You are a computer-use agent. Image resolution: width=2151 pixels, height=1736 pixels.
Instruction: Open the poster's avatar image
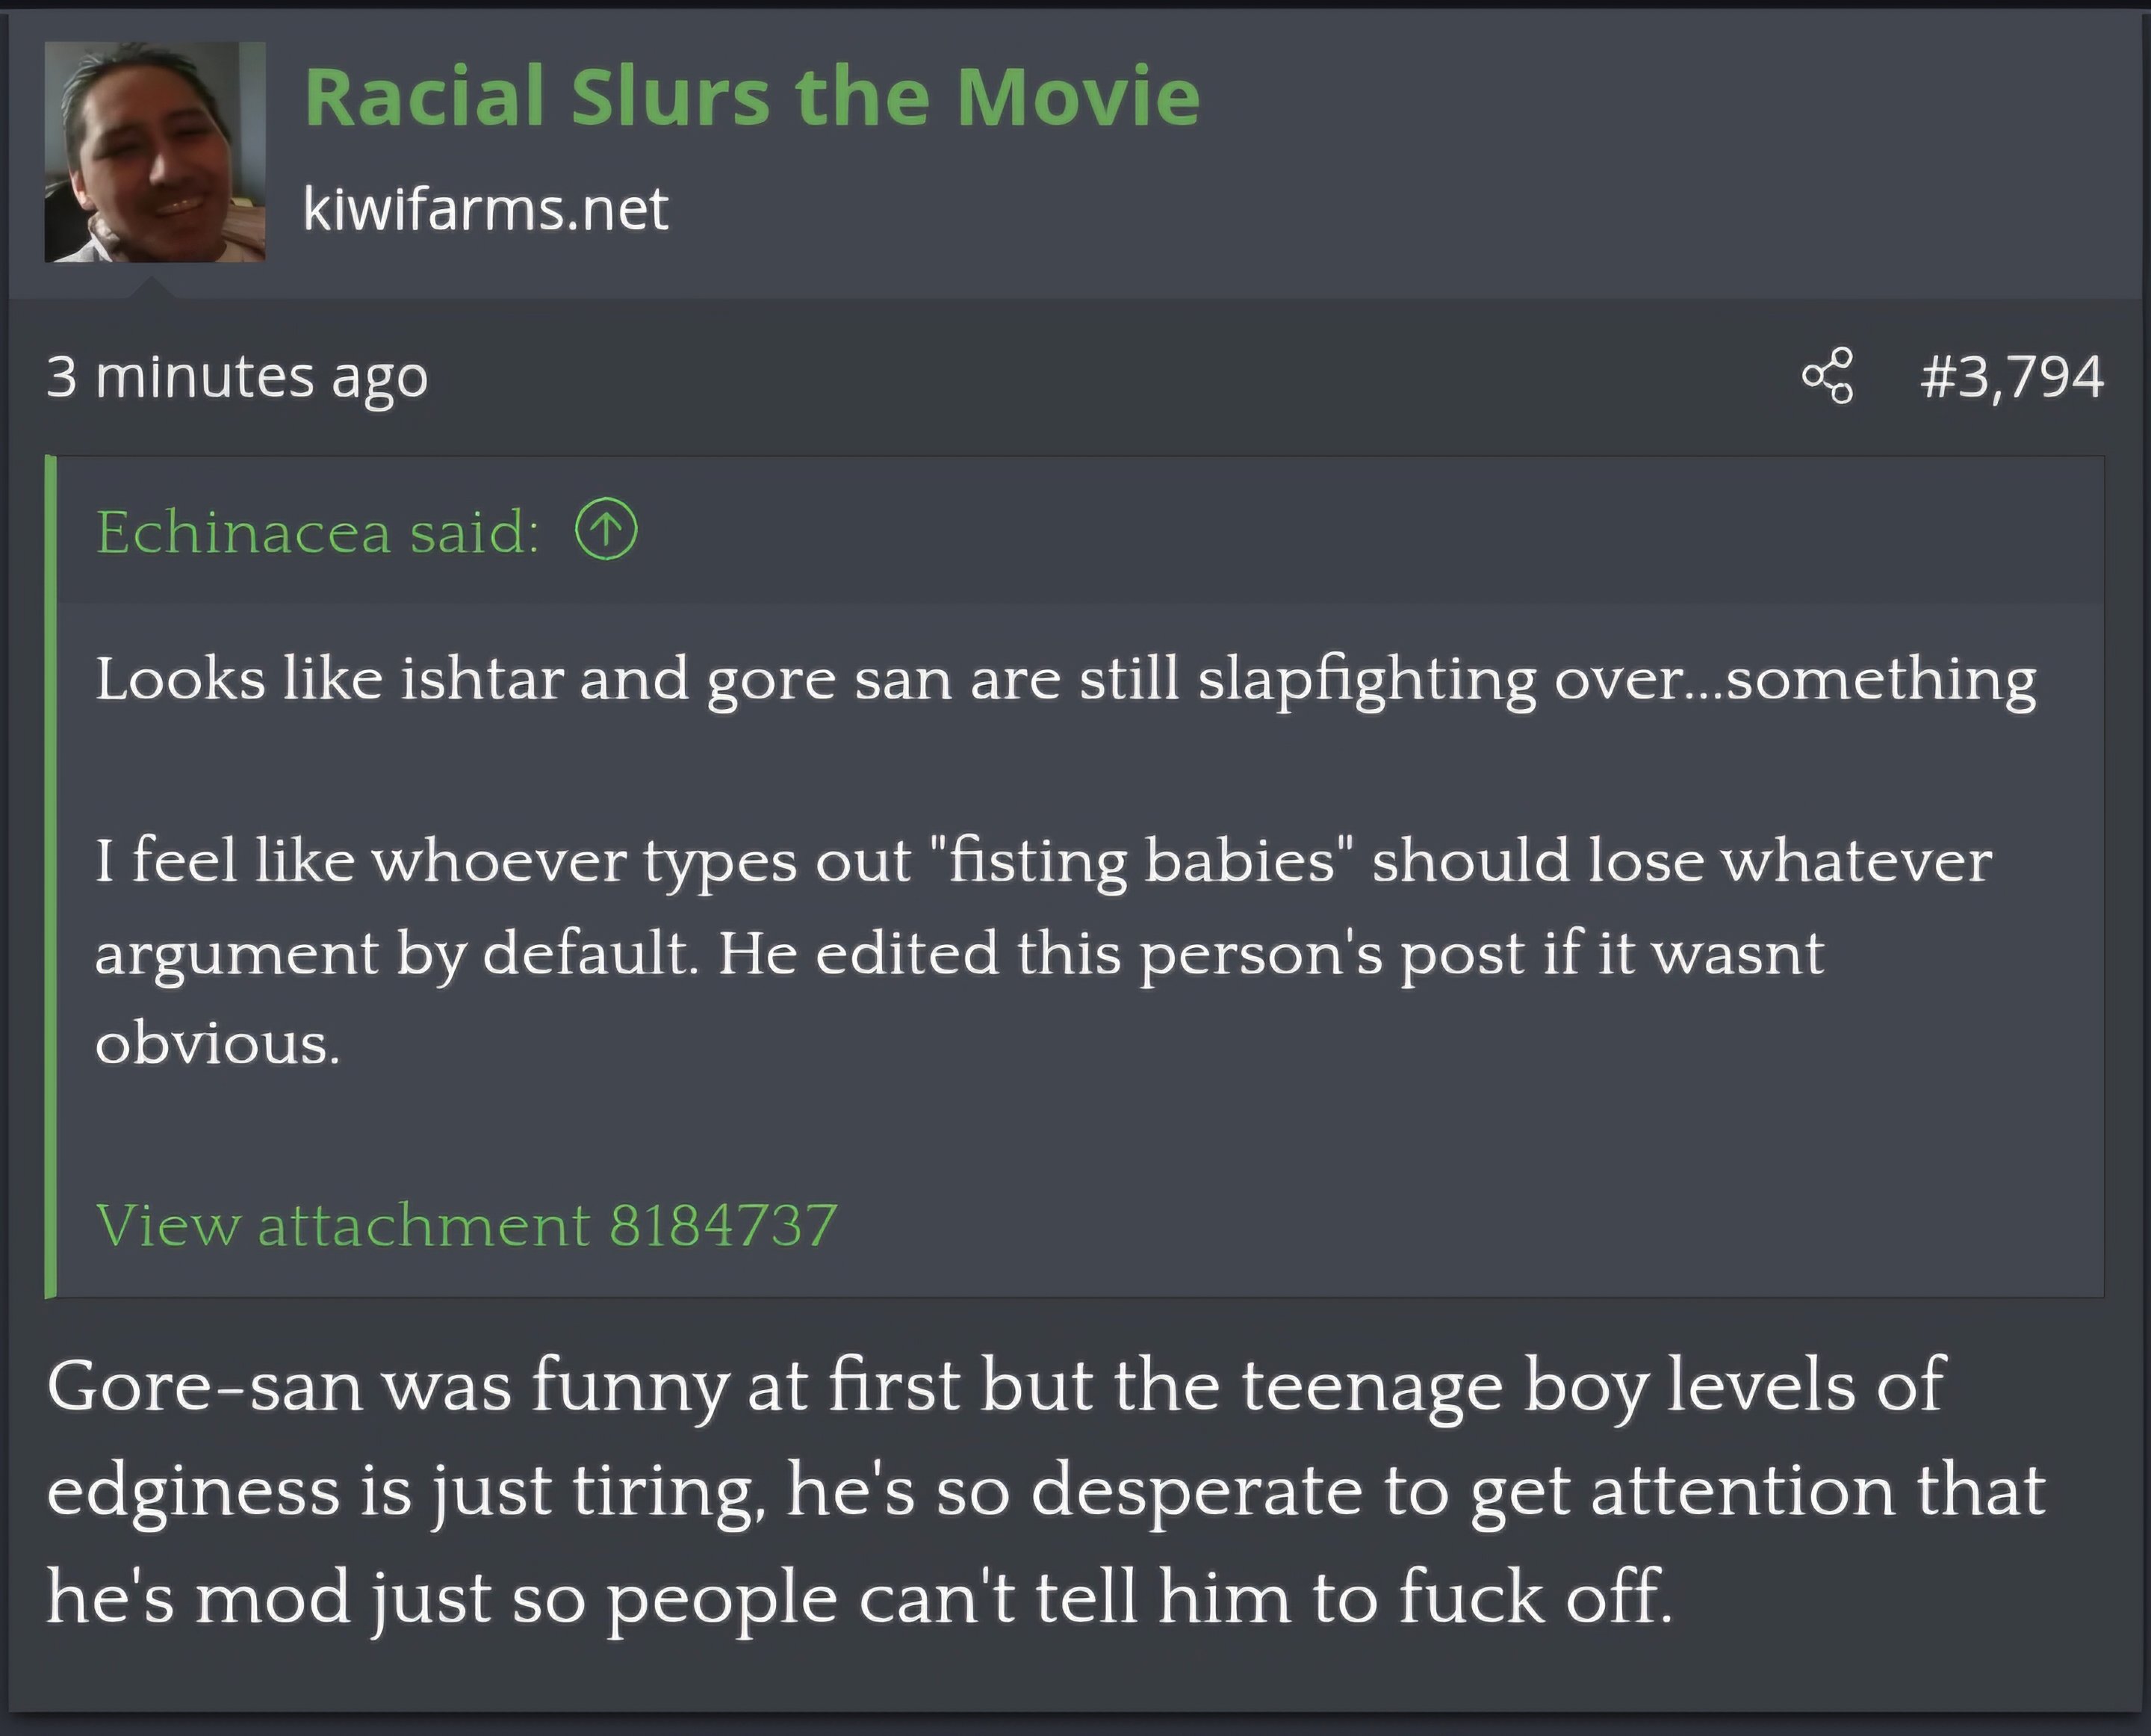tap(155, 152)
